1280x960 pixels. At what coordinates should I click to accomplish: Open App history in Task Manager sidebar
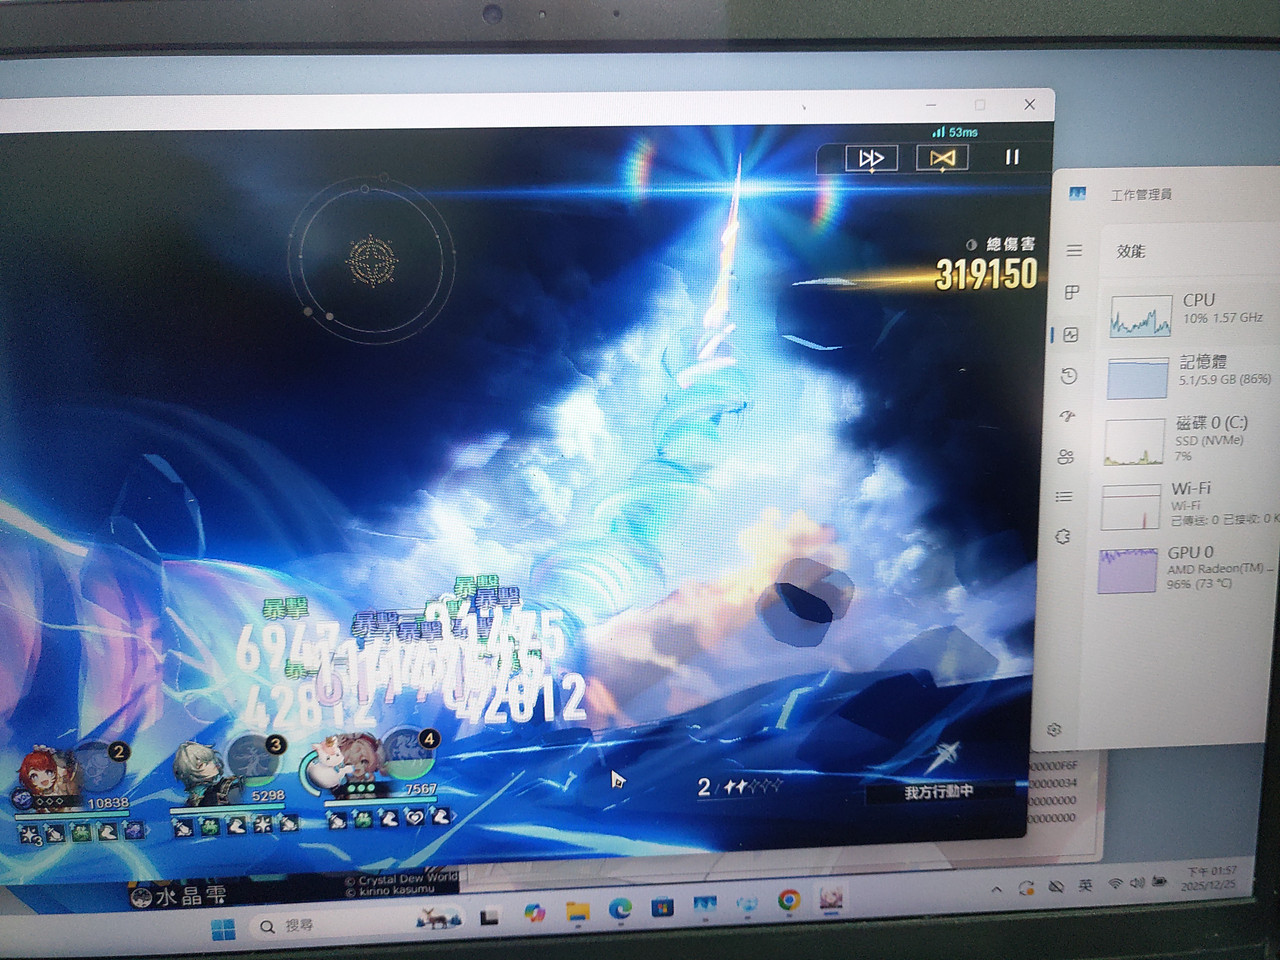1069,376
